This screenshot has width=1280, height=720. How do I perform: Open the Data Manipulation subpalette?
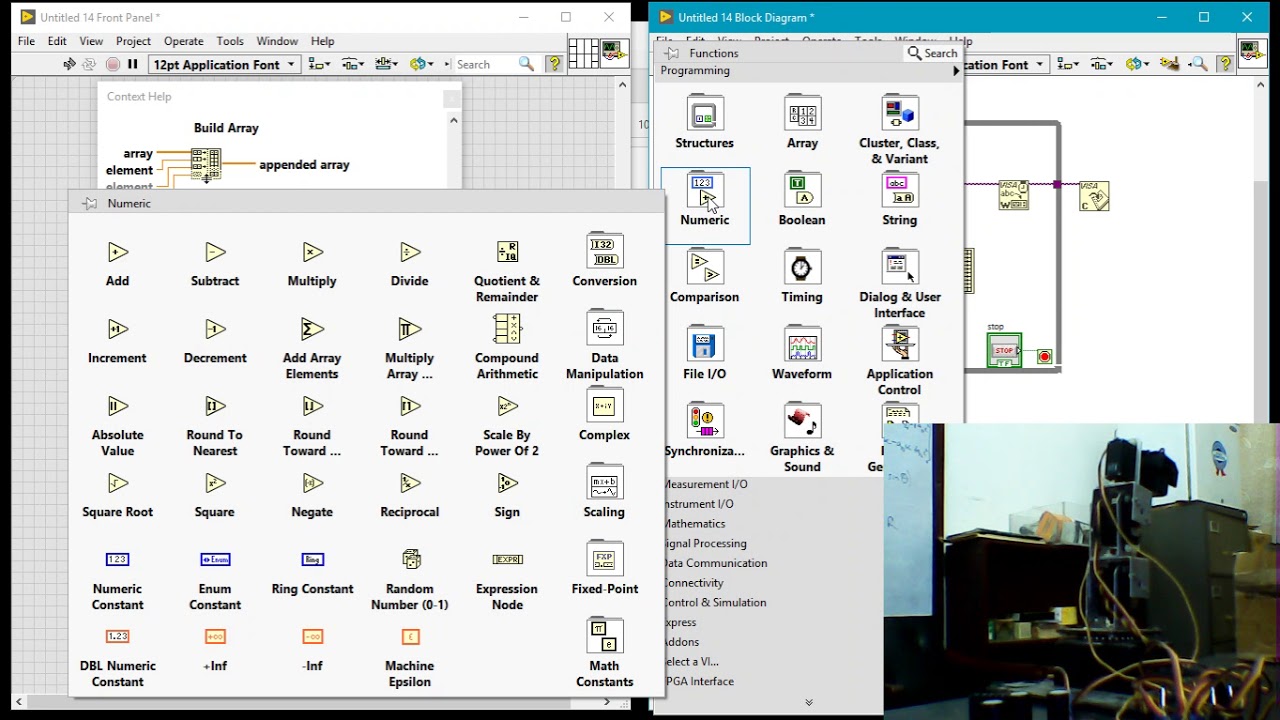[604, 327]
